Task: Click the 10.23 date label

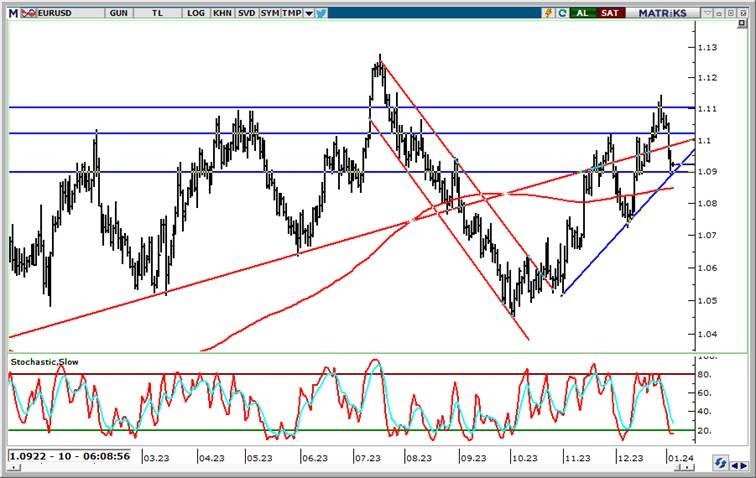Action: pos(525,458)
